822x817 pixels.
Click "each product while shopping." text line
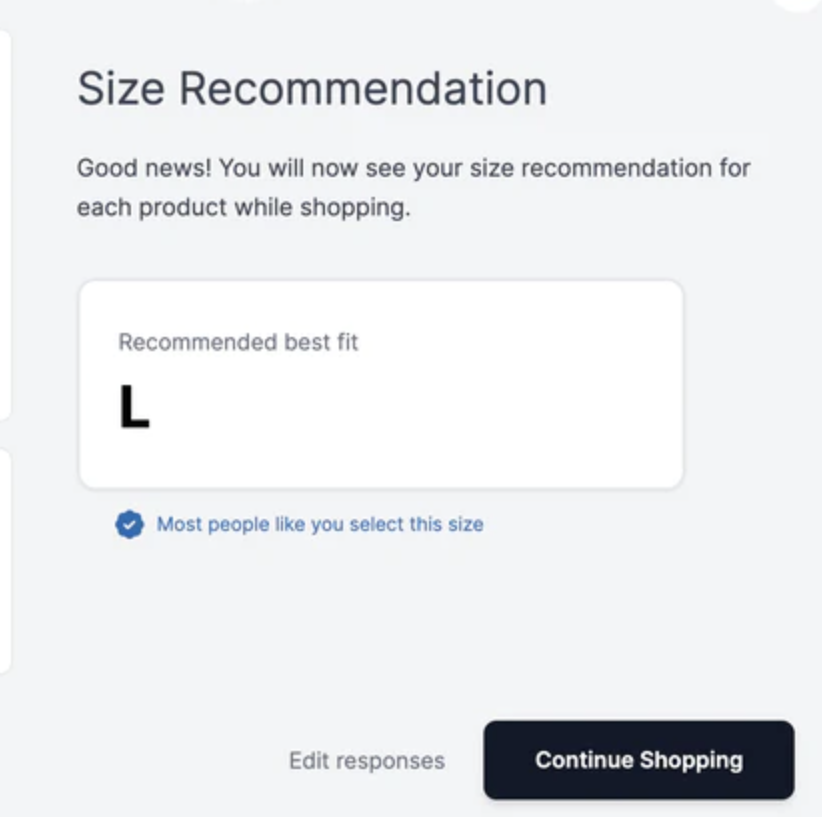(243, 210)
